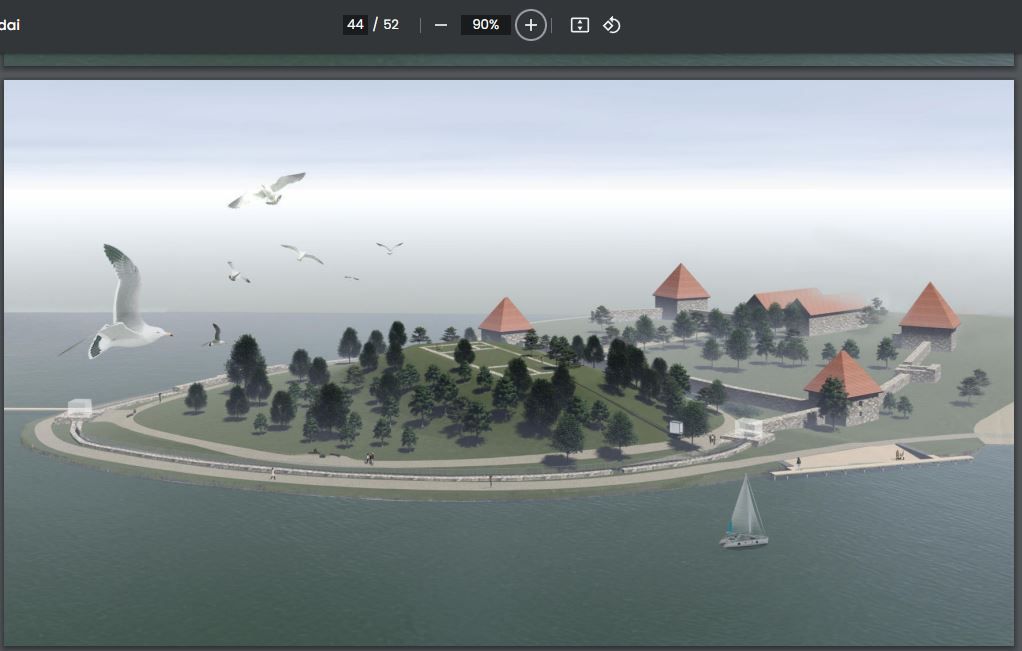Image resolution: width=1022 pixels, height=651 pixels.
Task: Toggle the fit to page icon
Action: point(580,25)
